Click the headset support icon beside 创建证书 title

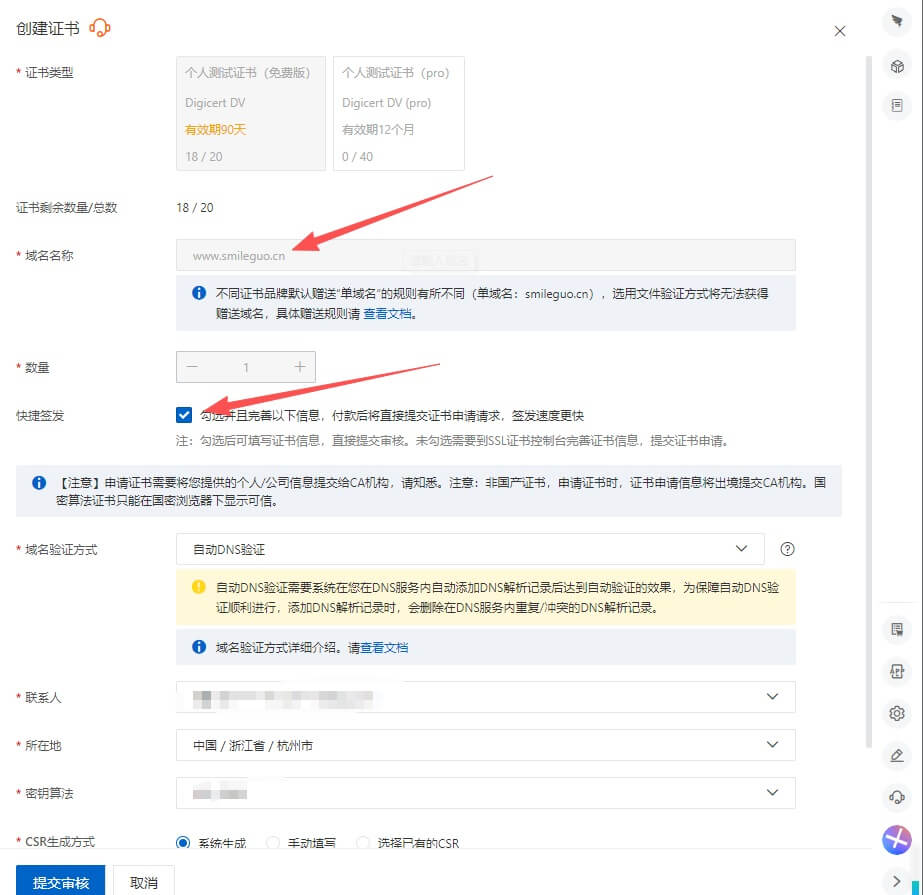coord(100,28)
